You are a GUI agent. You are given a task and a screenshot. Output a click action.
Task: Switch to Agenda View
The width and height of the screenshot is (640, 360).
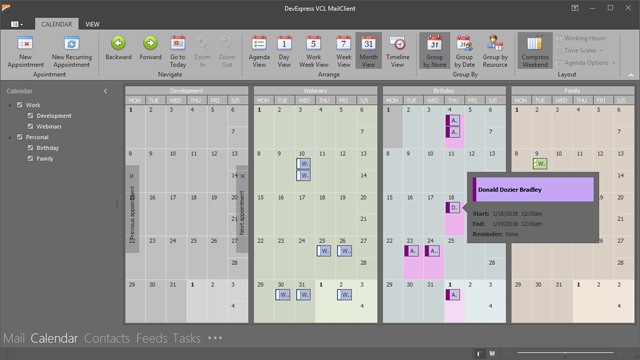[259, 52]
